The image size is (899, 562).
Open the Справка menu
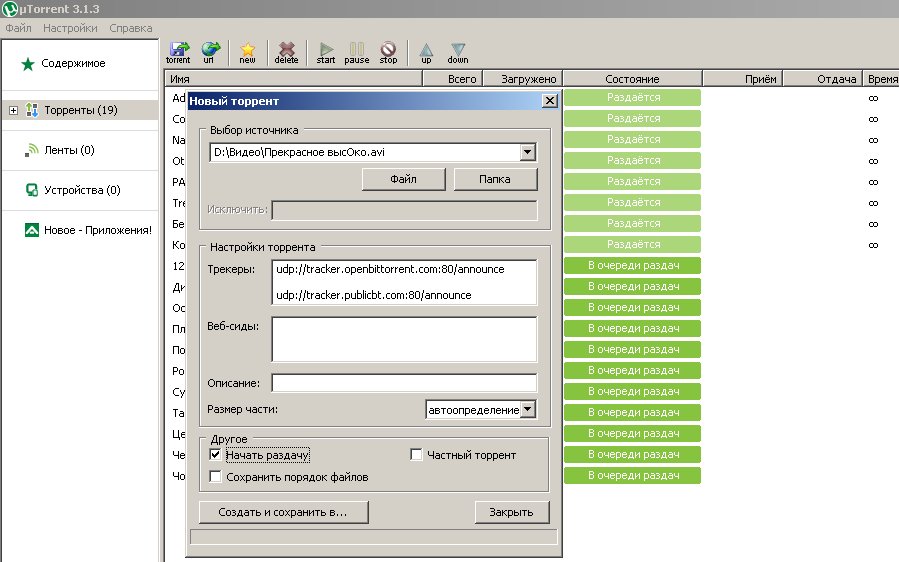pos(131,28)
